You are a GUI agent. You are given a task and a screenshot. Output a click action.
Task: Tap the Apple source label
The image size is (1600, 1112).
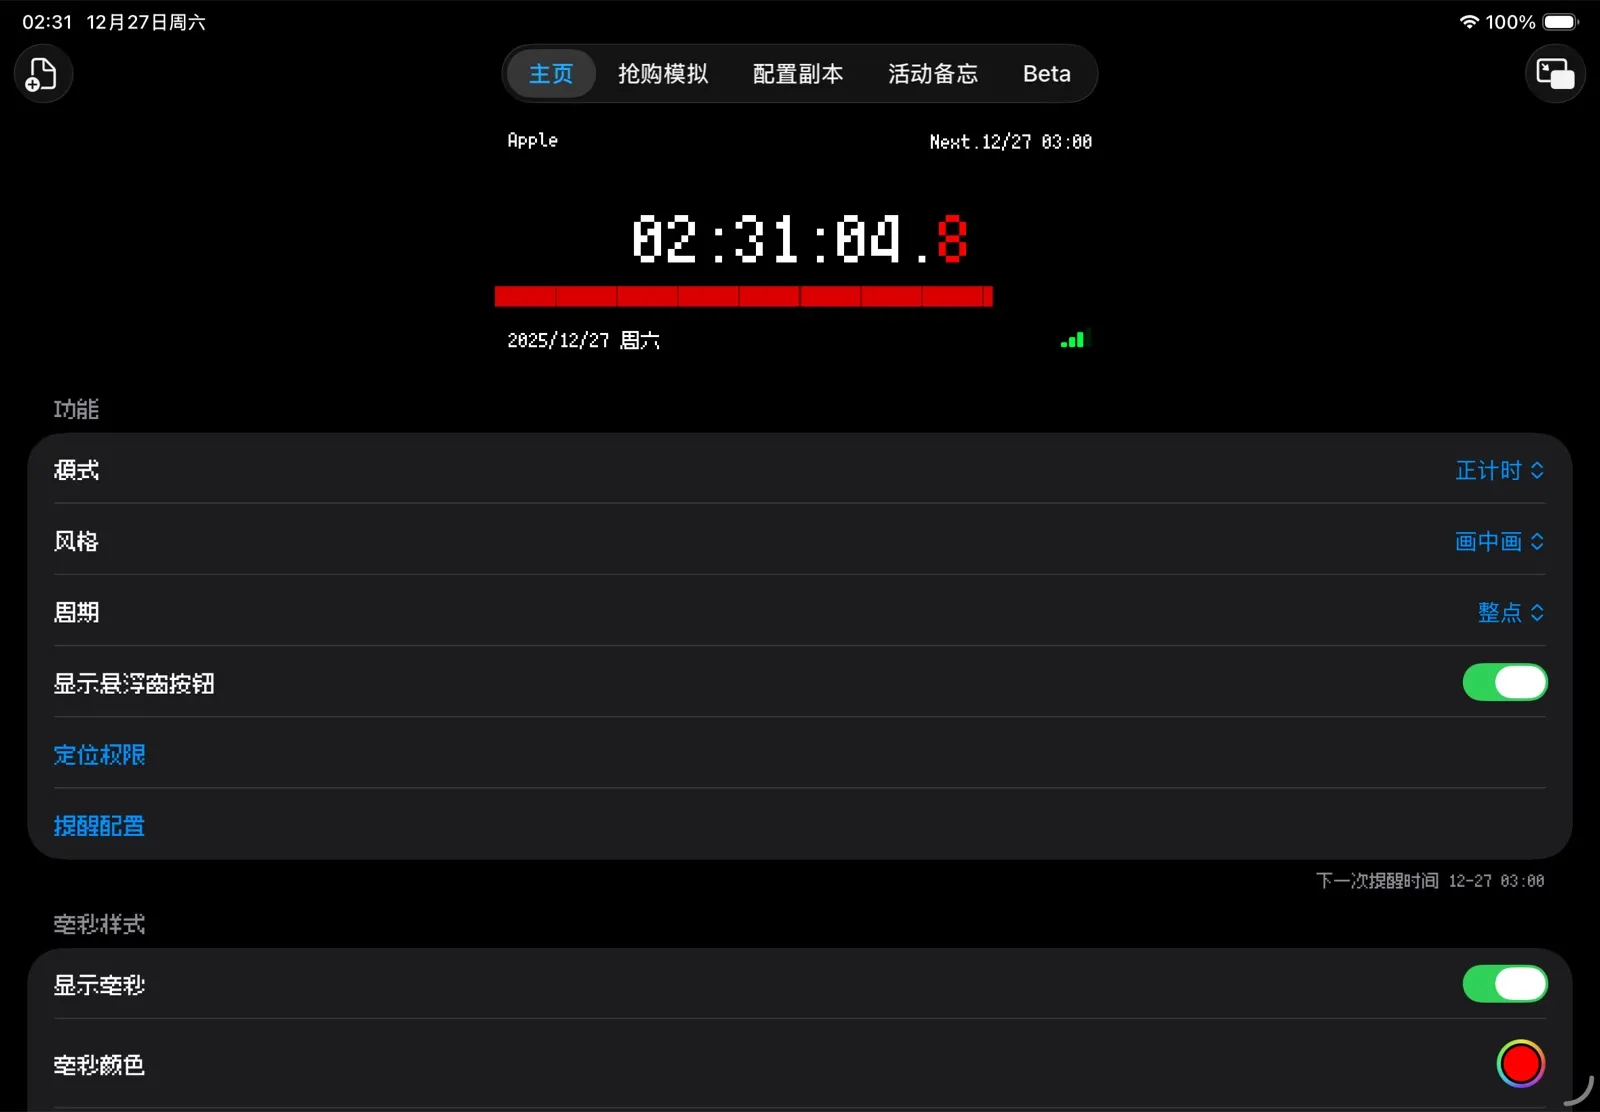[532, 141]
